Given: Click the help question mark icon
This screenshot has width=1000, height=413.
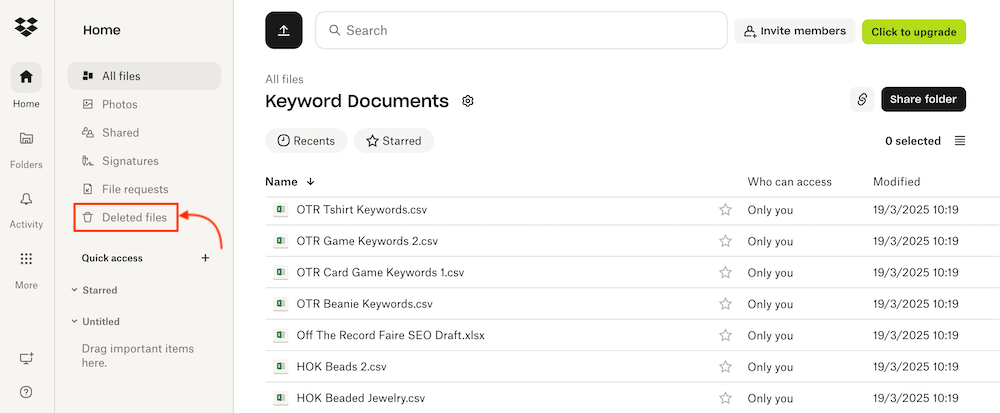Looking at the screenshot, I should pyautogui.click(x=26, y=392).
